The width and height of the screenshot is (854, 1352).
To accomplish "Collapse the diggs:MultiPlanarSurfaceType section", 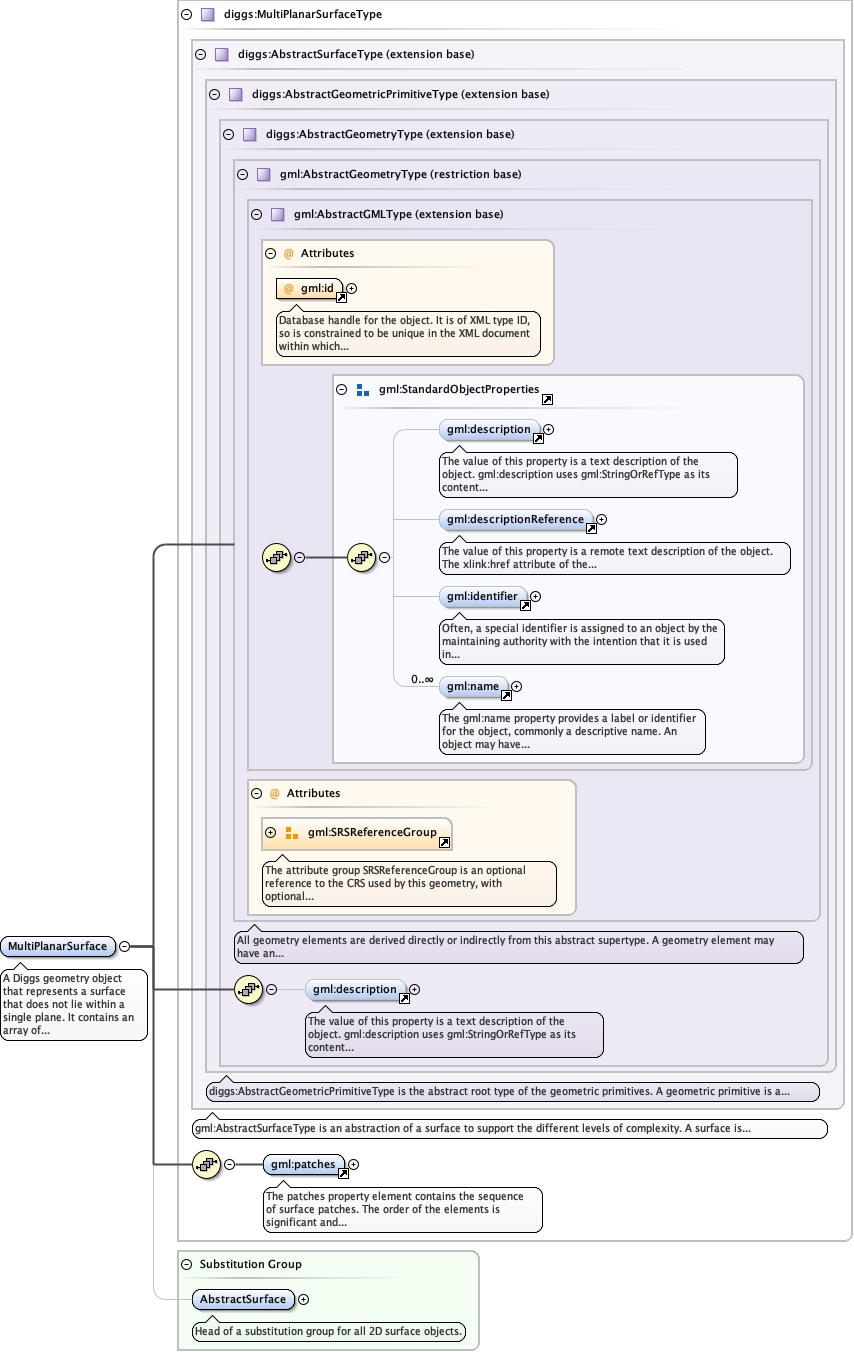I will coord(186,15).
